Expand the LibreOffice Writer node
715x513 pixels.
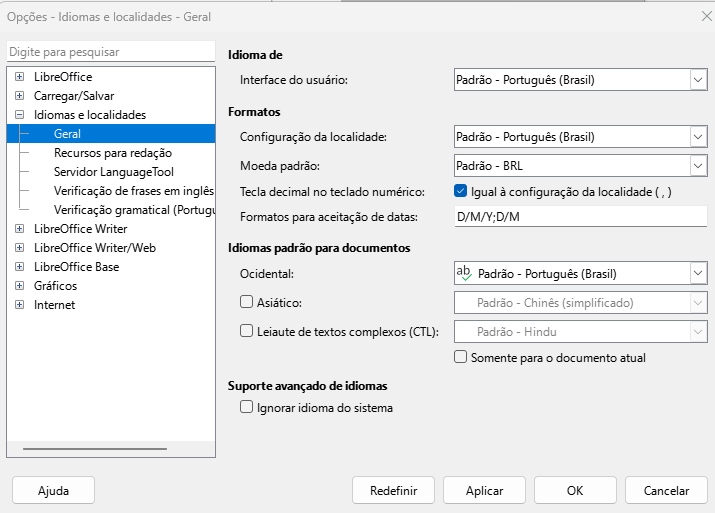(x=19, y=229)
